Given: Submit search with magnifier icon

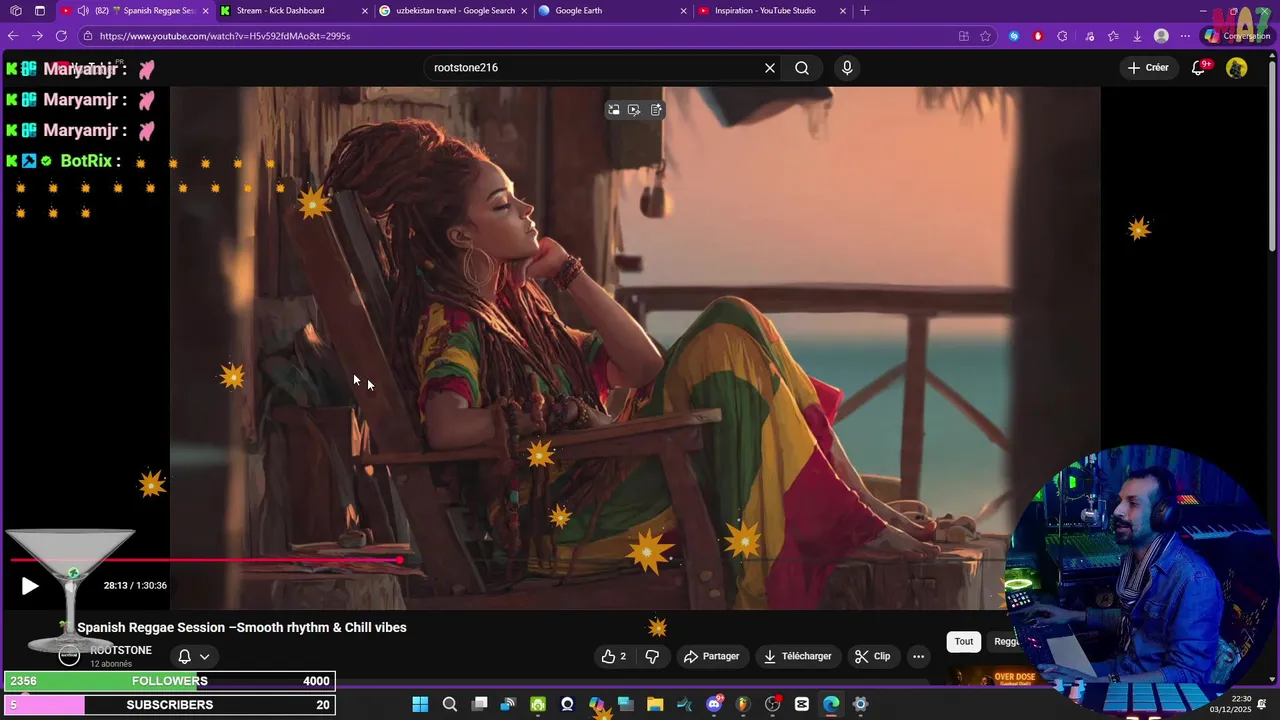Looking at the screenshot, I should (802, 68).
